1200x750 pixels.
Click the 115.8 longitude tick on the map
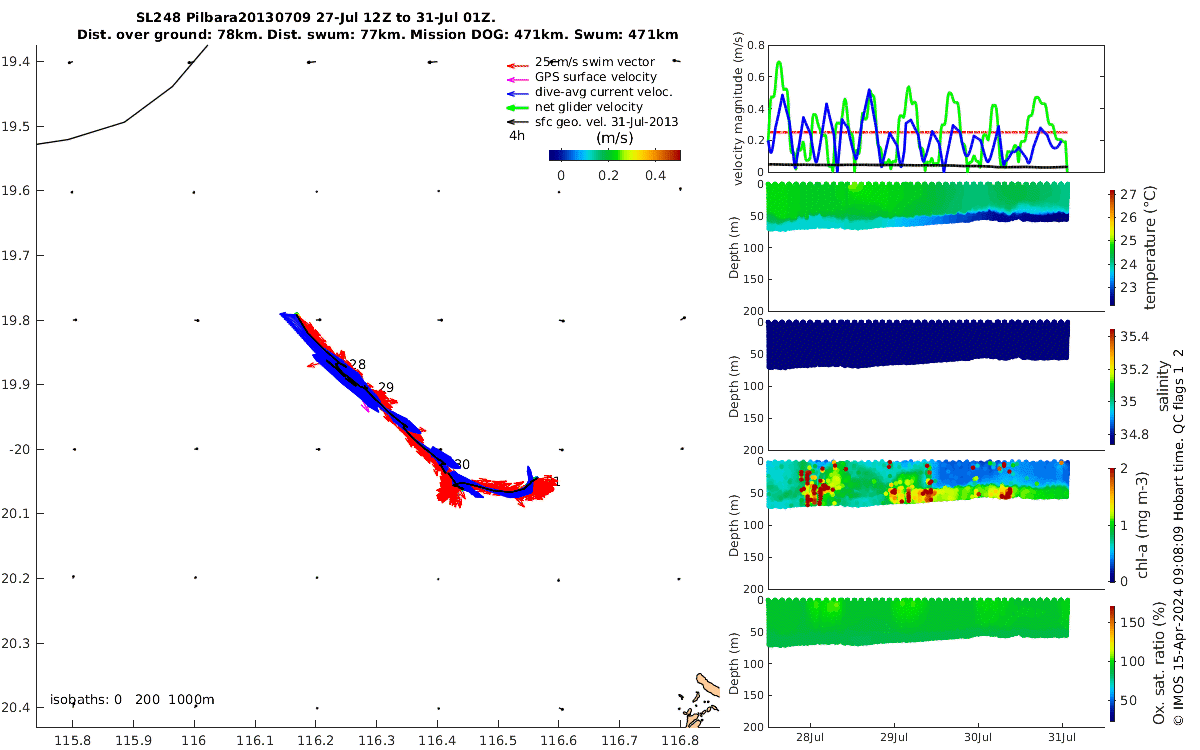72,740
